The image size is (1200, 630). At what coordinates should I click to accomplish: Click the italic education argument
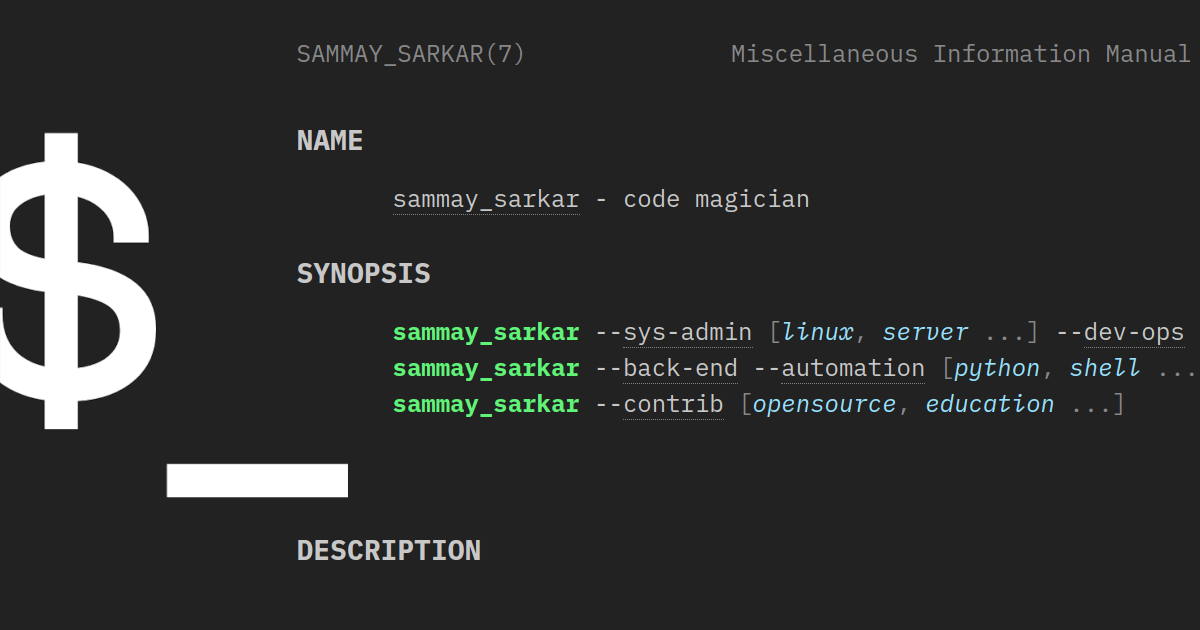coord(990,404)
